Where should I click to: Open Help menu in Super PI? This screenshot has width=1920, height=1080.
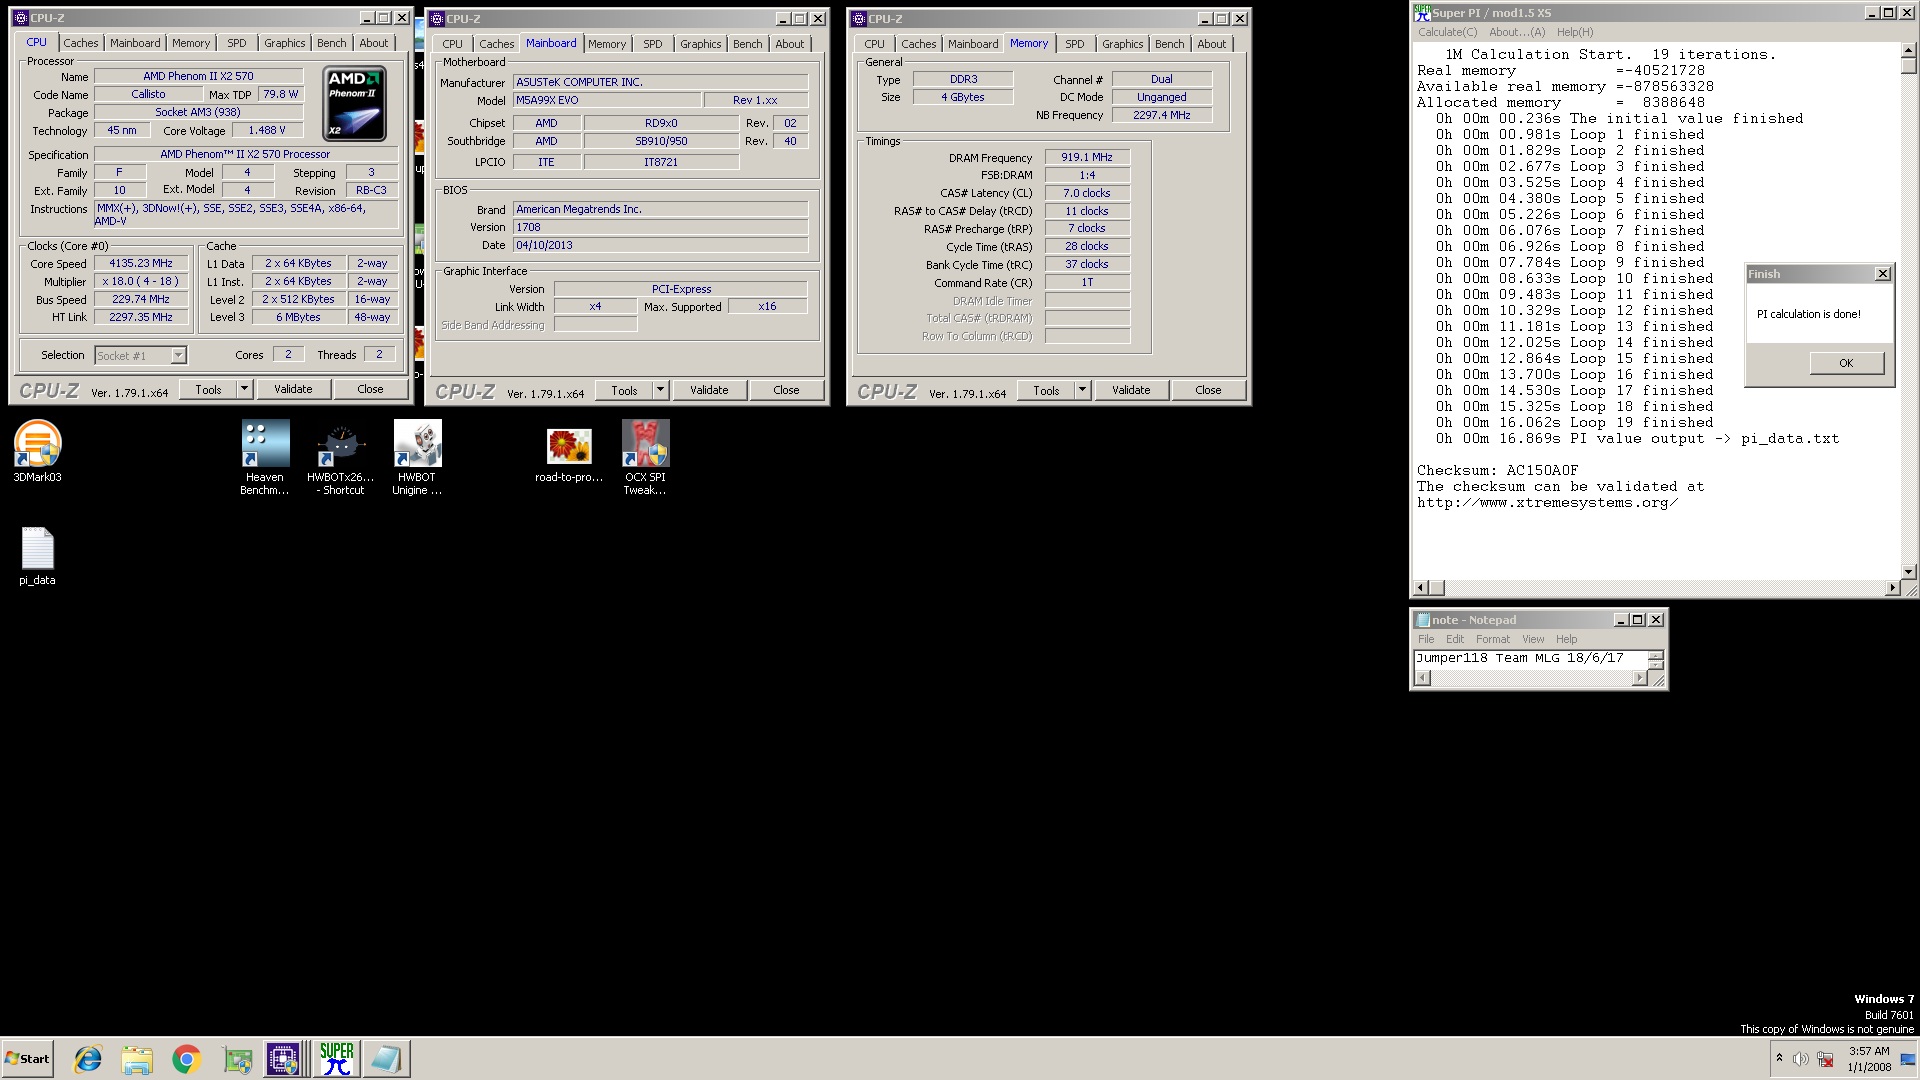coord(1575,32)
